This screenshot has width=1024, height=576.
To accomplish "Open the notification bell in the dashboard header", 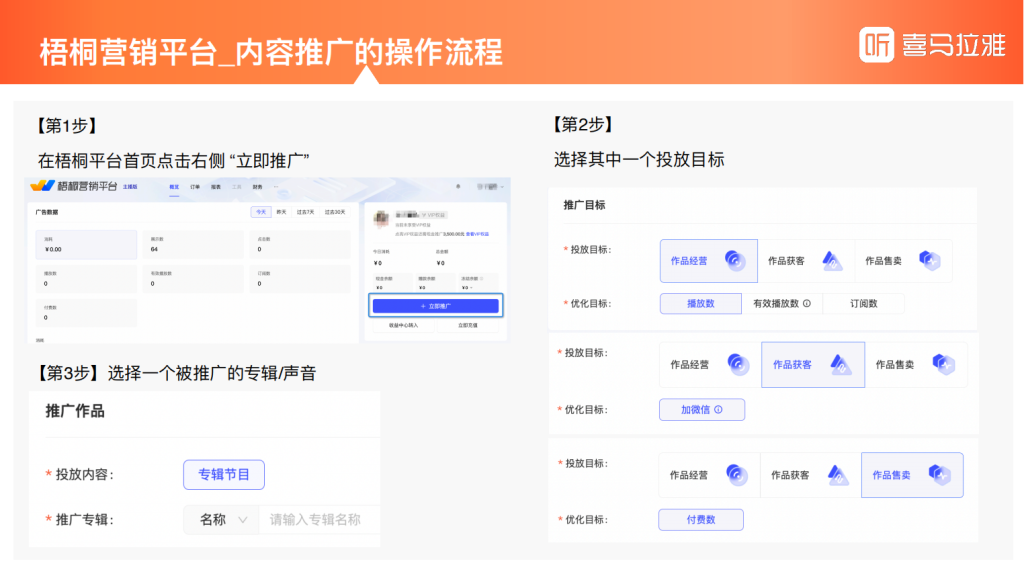I will [x=458, y=186].
